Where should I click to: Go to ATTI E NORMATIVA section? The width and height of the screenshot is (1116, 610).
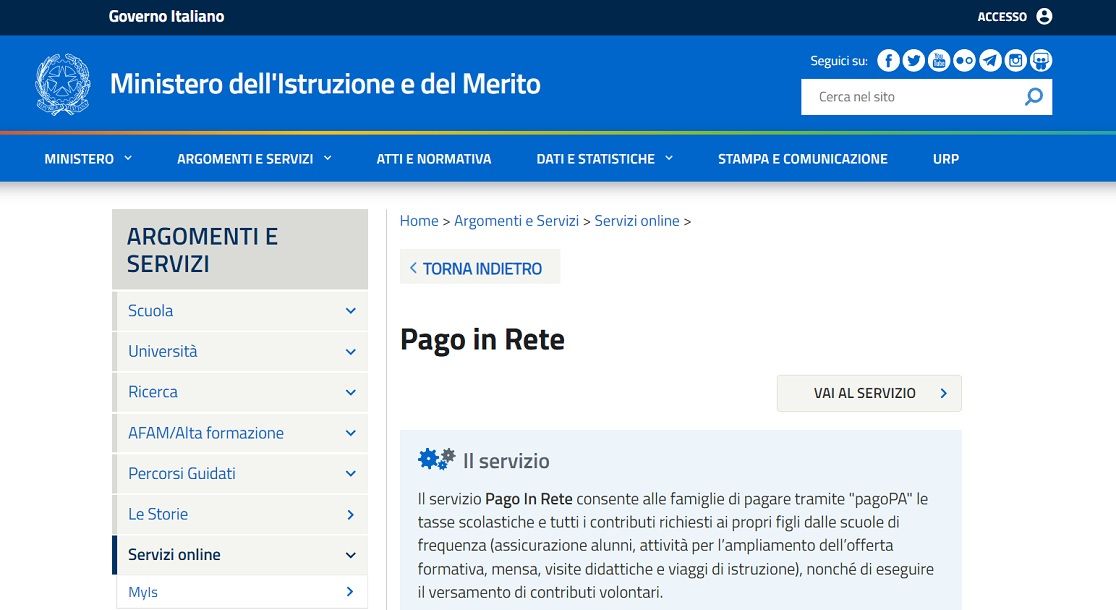(433, 159)
